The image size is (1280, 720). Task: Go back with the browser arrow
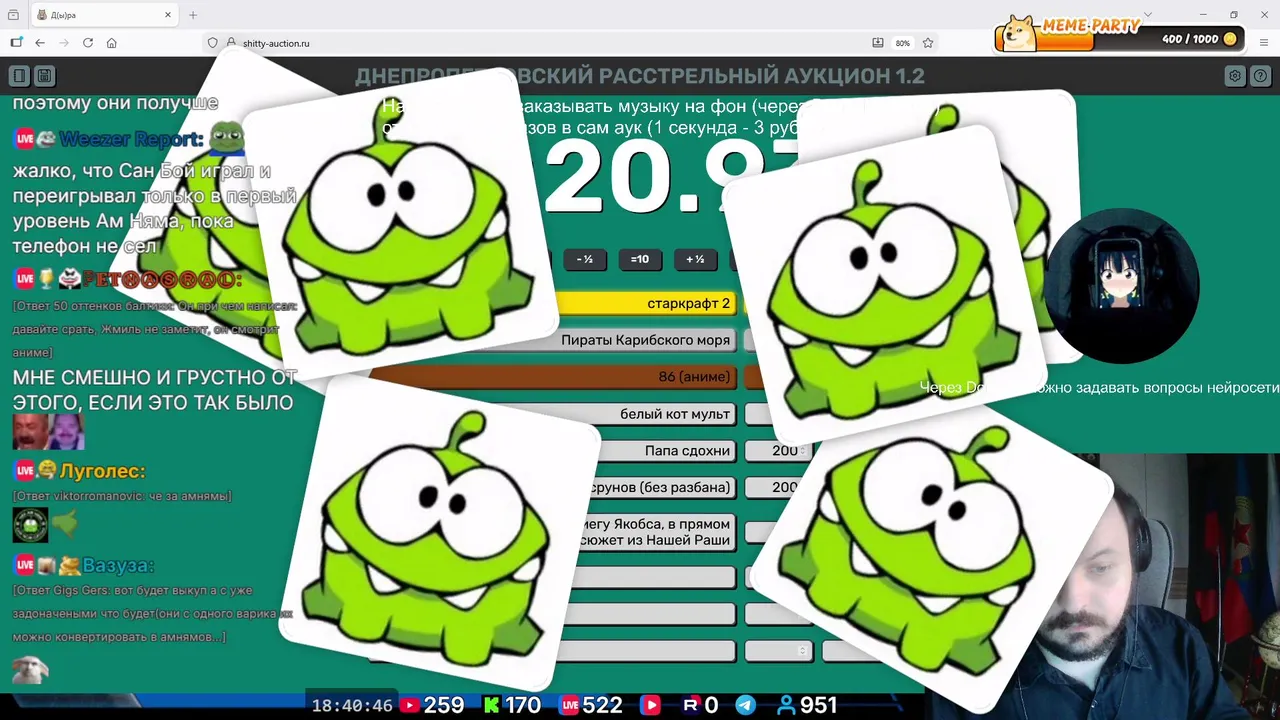tap(40, 43)
